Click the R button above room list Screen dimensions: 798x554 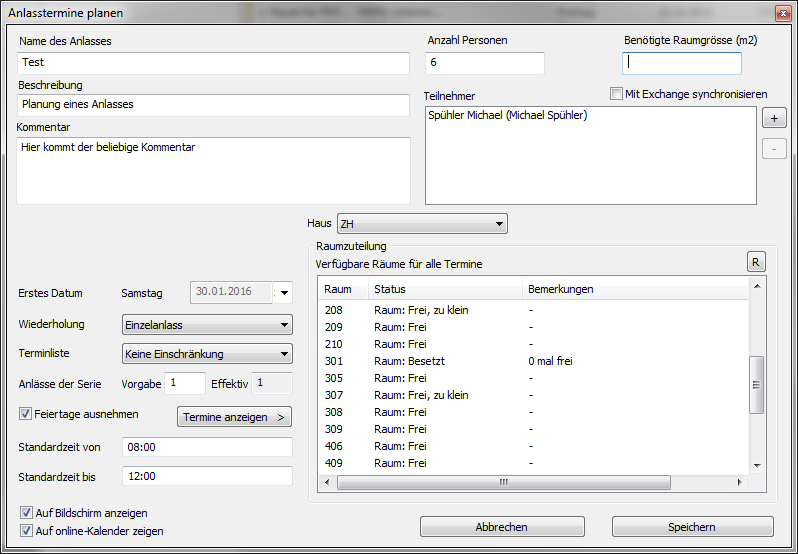pyautogui.click(x=756, y=262)
